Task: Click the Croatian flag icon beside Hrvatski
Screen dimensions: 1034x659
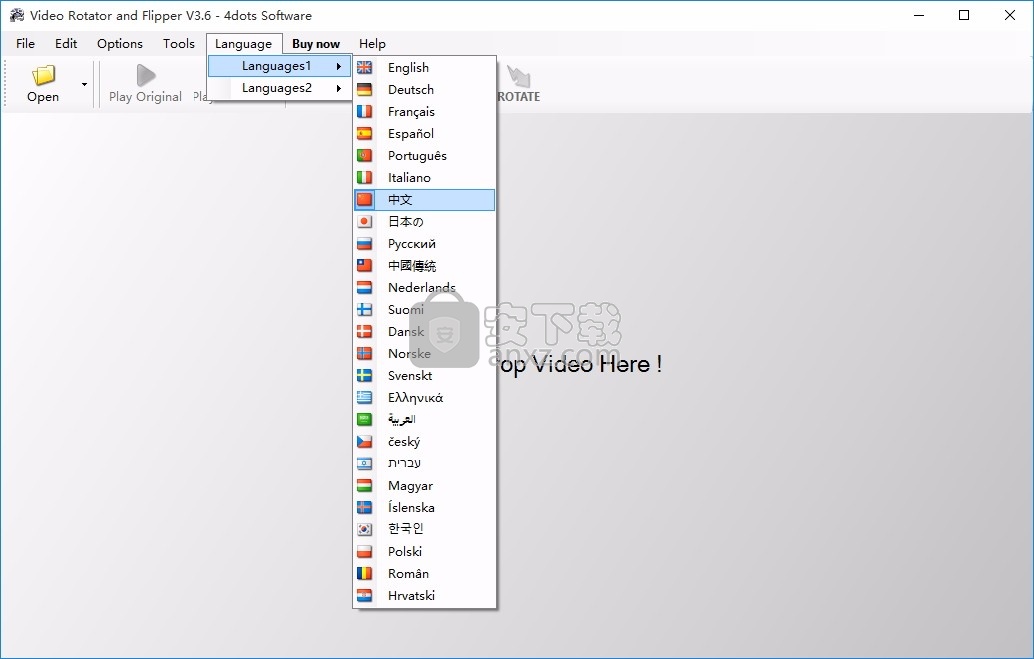Action: 364,595
